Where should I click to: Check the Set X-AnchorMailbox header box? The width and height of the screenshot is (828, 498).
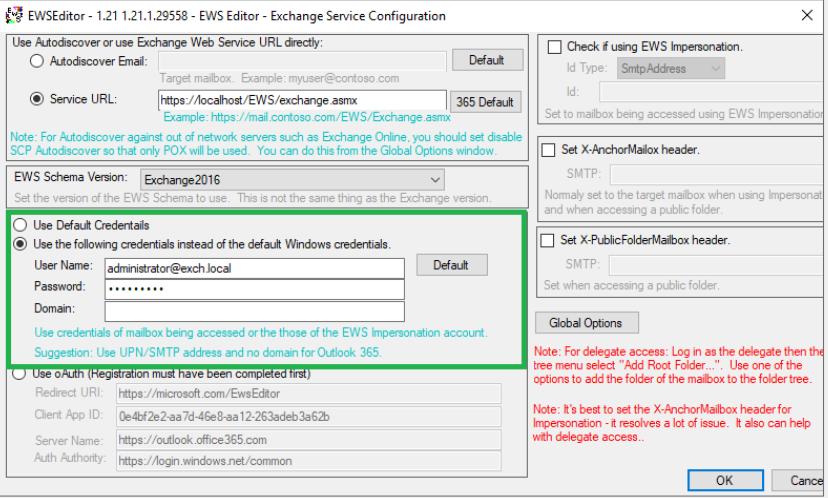(x=548, y=150)
